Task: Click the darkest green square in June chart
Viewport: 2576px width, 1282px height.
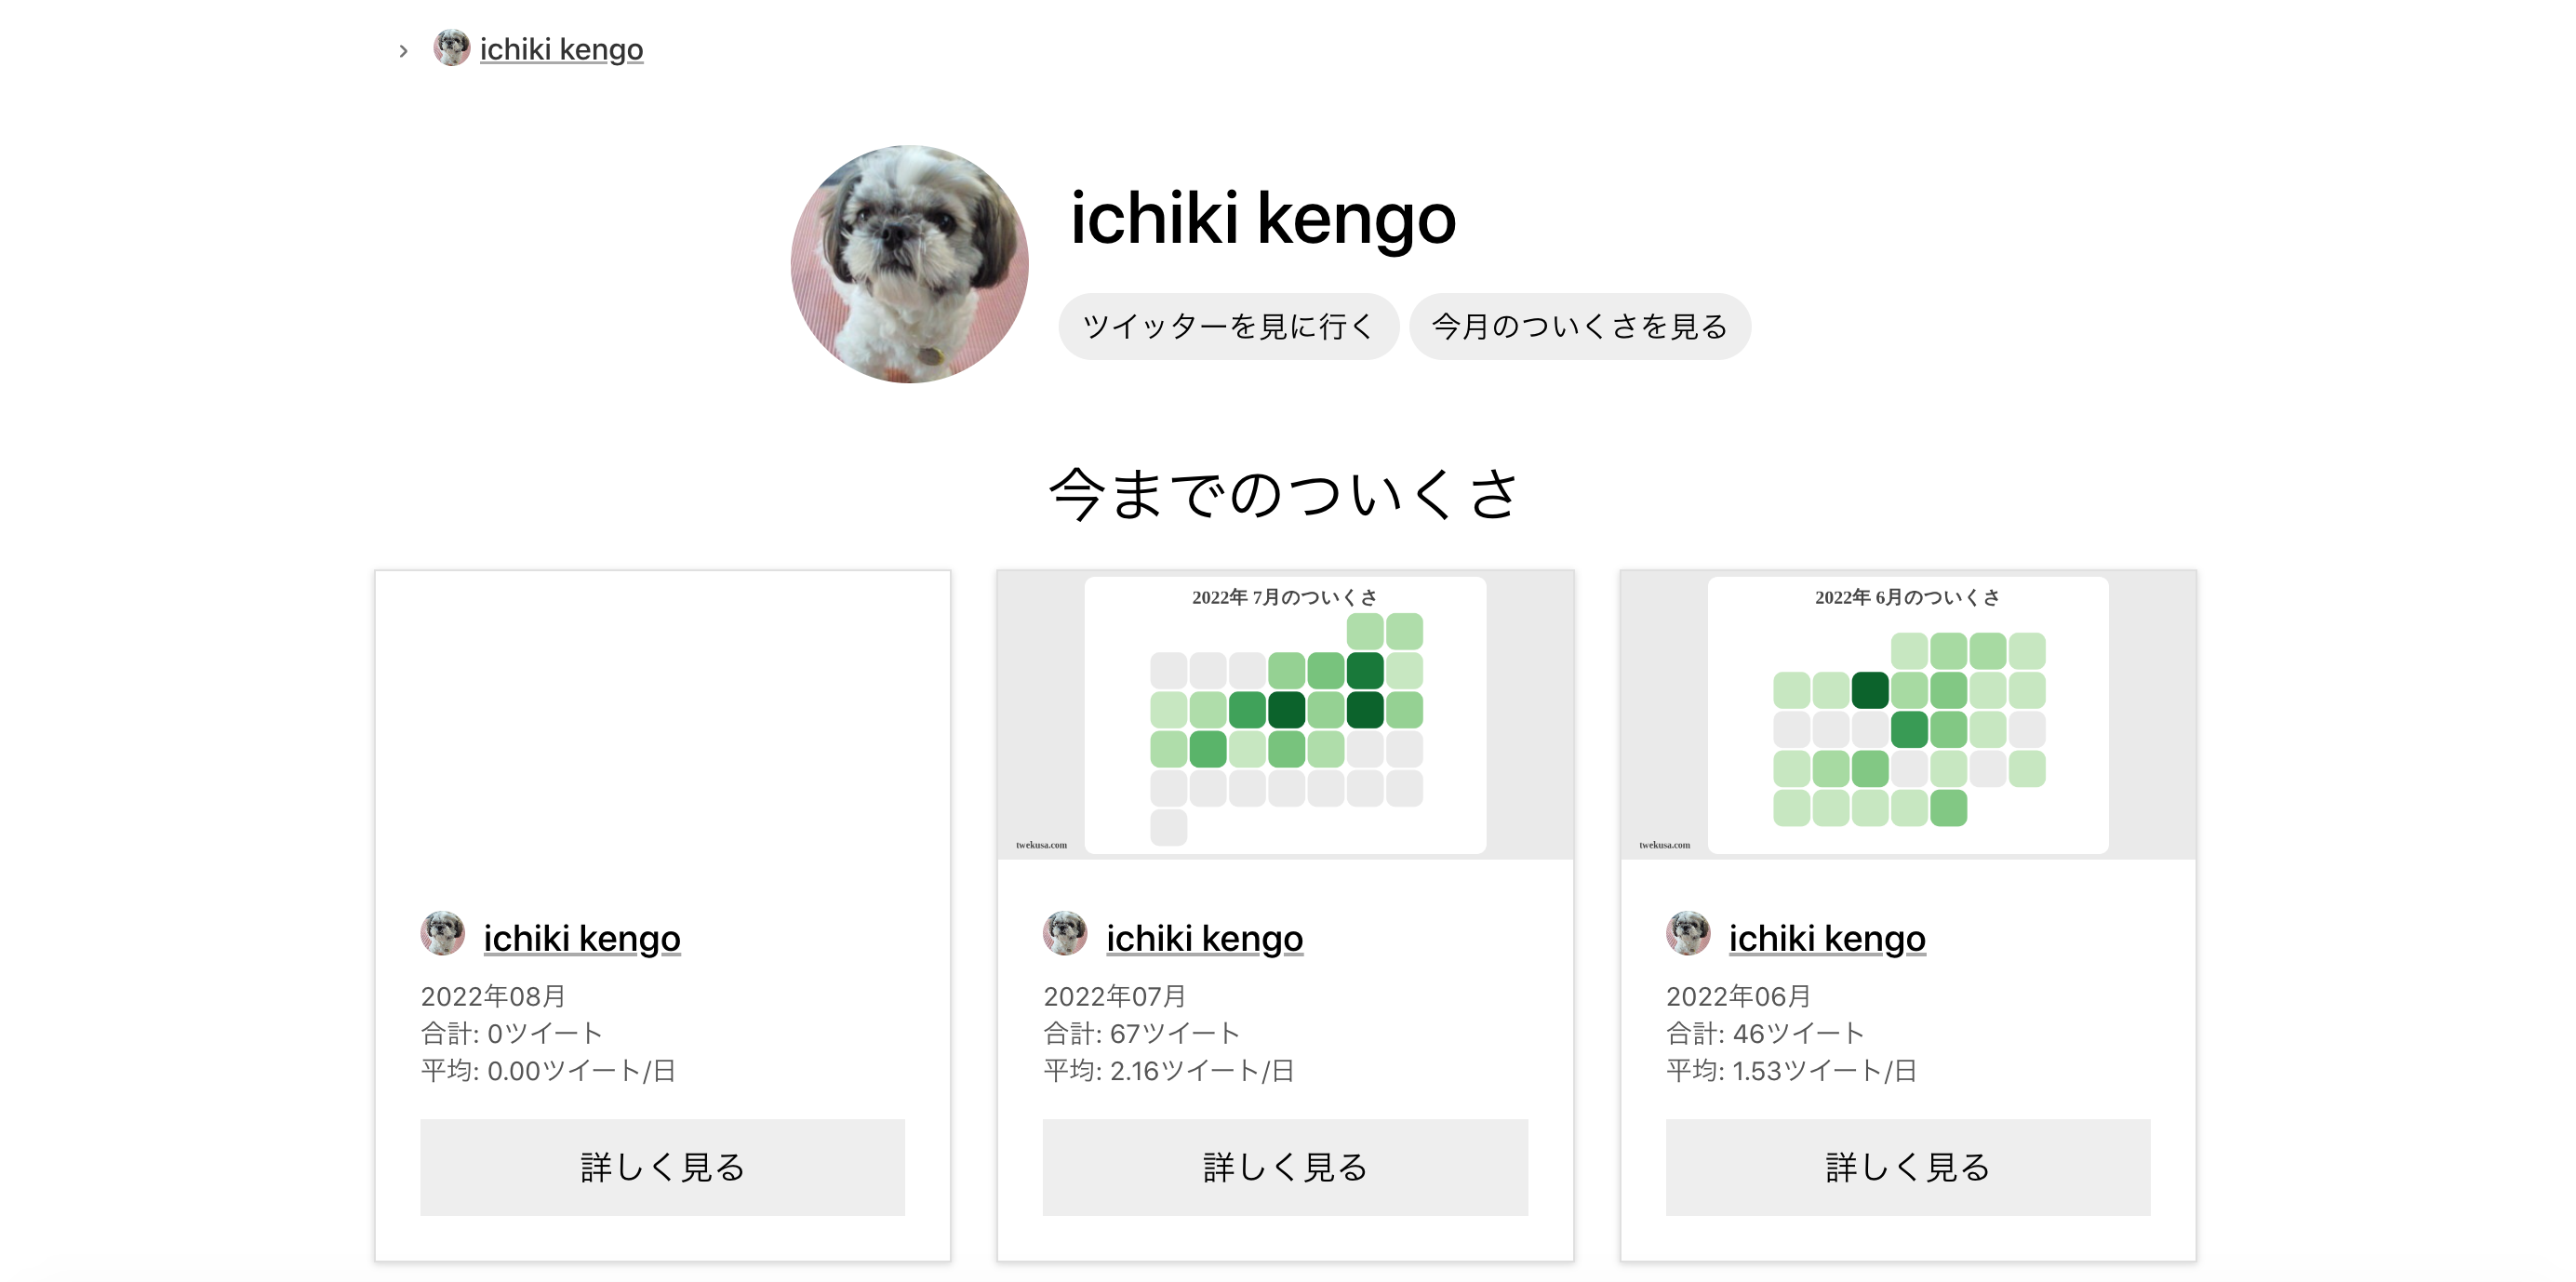Action: click(x=1870, y=690)
